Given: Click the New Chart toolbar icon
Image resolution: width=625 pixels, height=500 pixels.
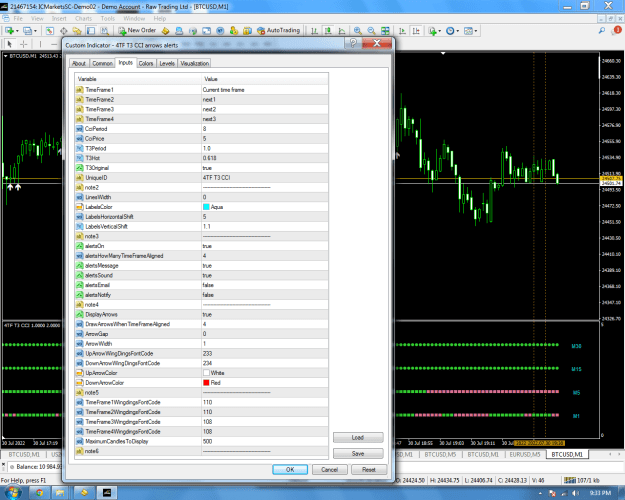Looking at the screenshot, I should (9, 31).
